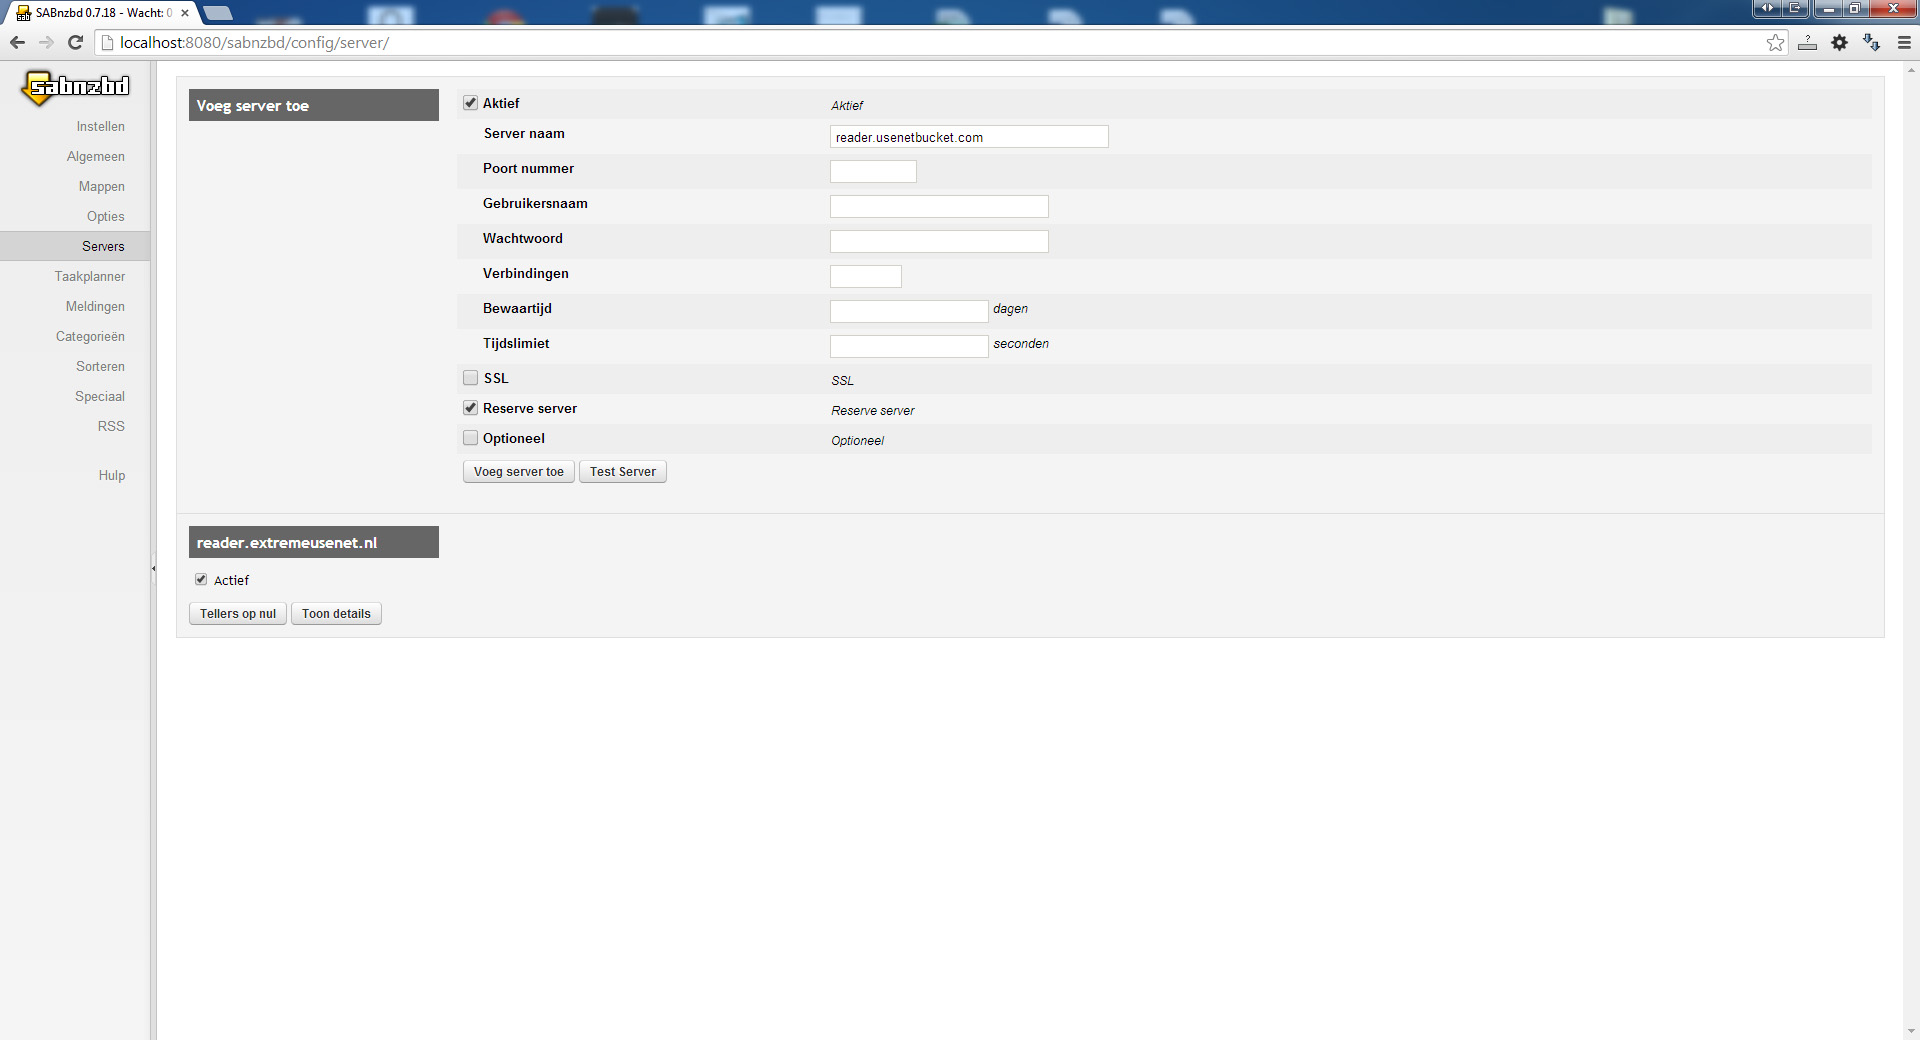
Task: Click the reader.extremeusenet.nl server header
Action: coord(313,542)
